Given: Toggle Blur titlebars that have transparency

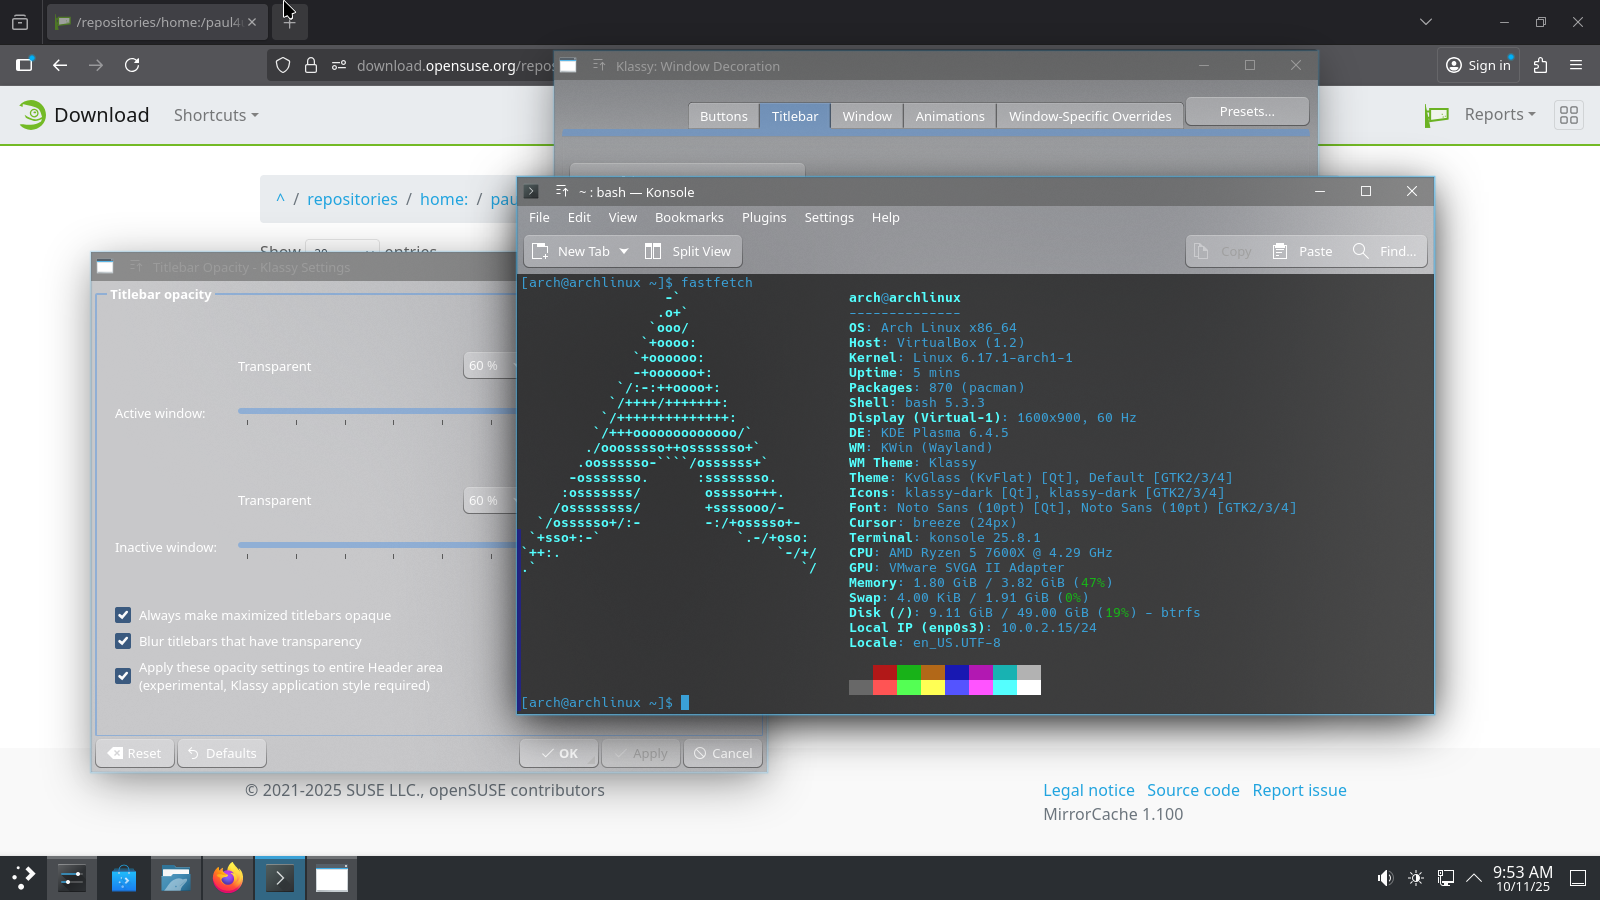Looking at the screenshot, I should (123, 641).
